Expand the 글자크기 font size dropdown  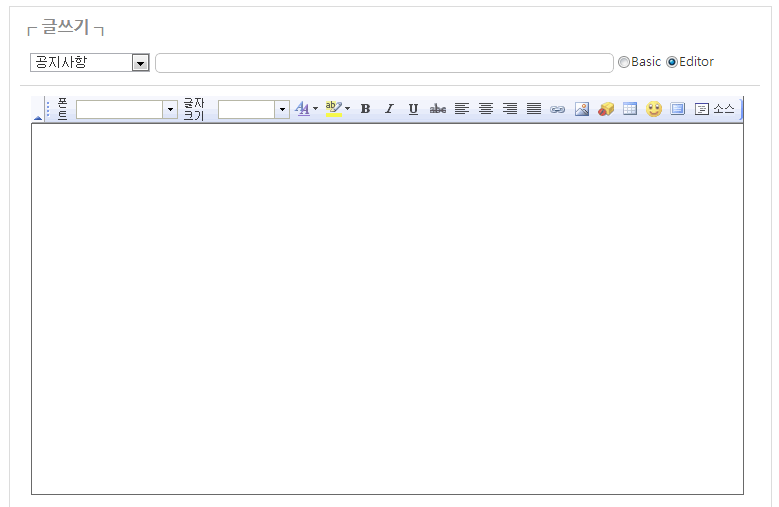click(282, 110)
